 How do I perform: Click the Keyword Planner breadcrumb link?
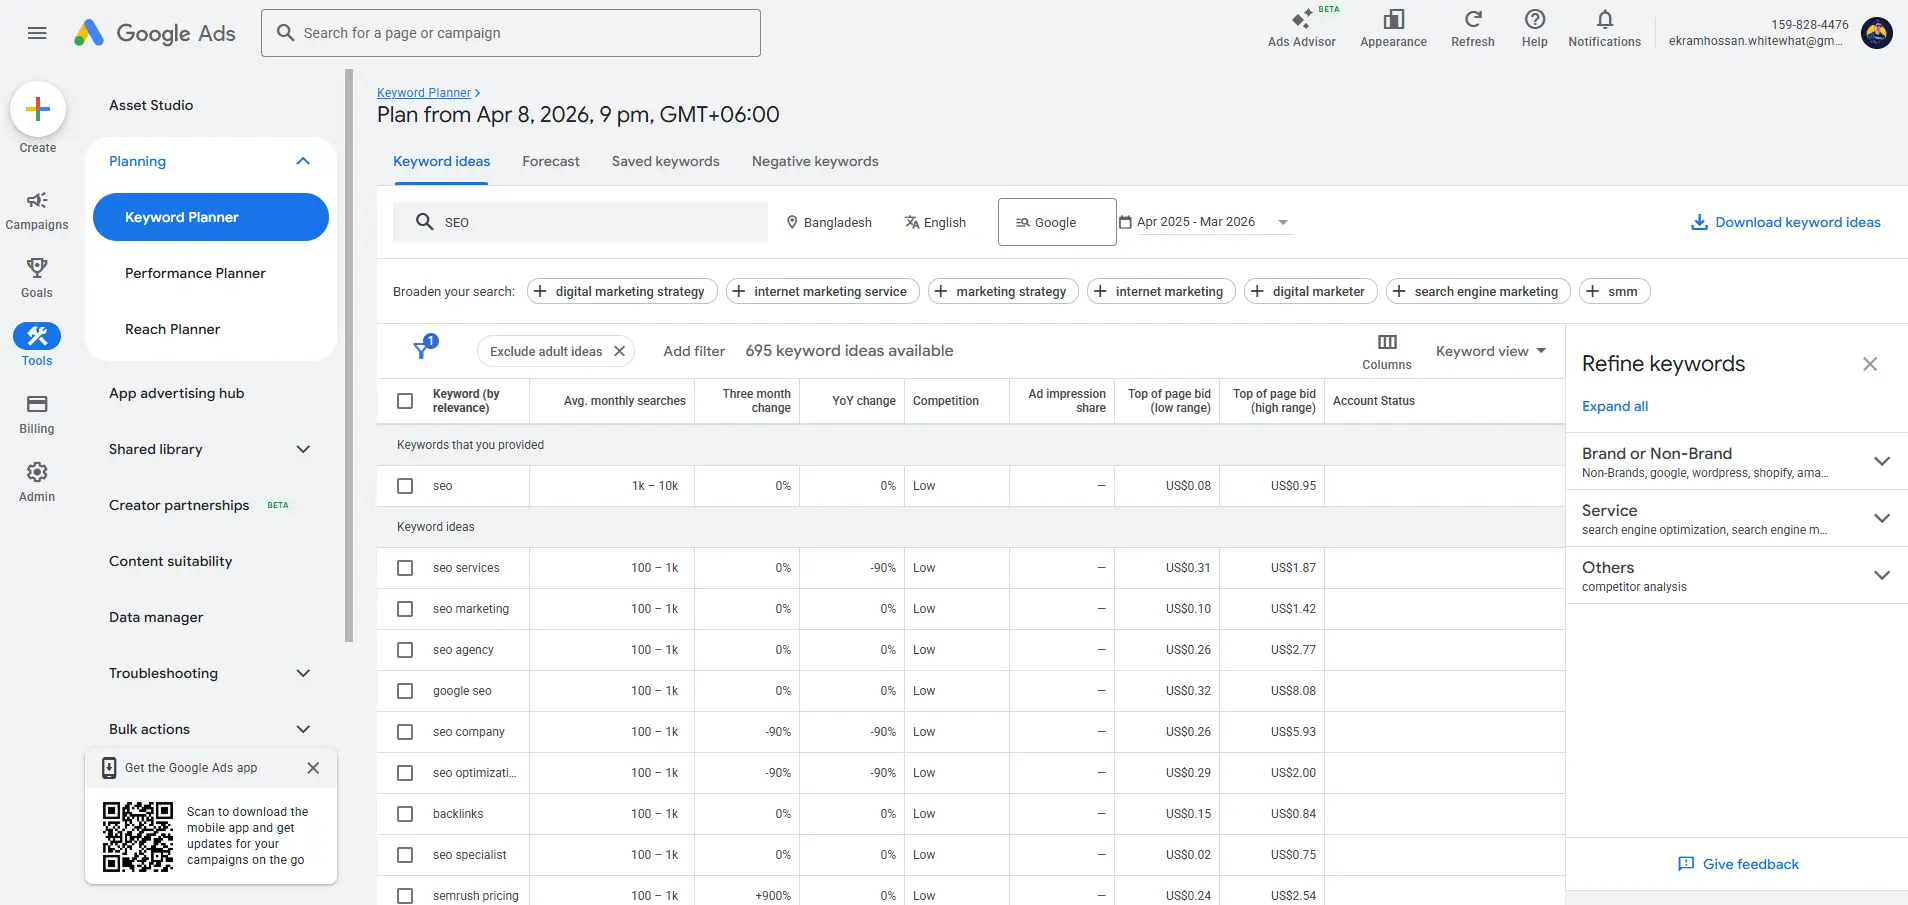pos(424,93)
